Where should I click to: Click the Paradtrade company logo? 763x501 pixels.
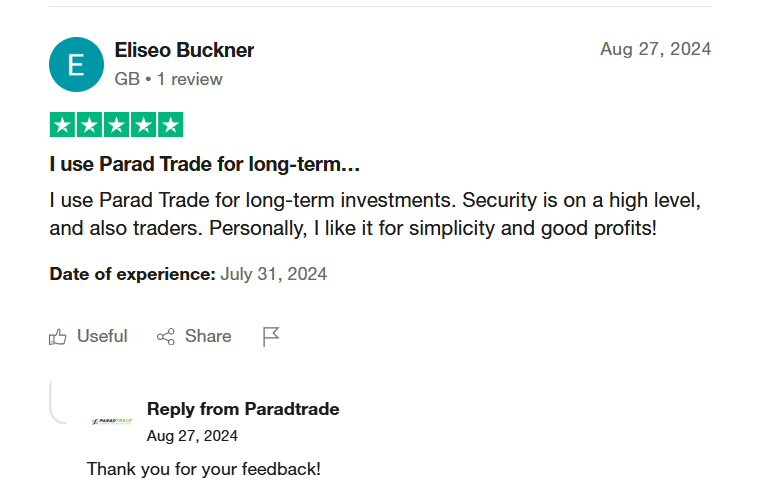(112, 421)
